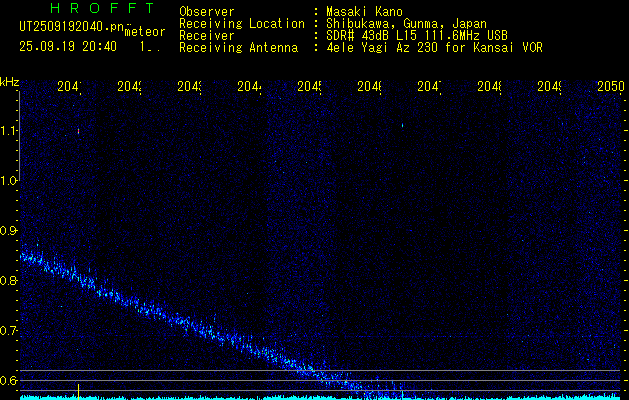Click the Receiving Location field label
629x400 pixels.
(241, 24)
